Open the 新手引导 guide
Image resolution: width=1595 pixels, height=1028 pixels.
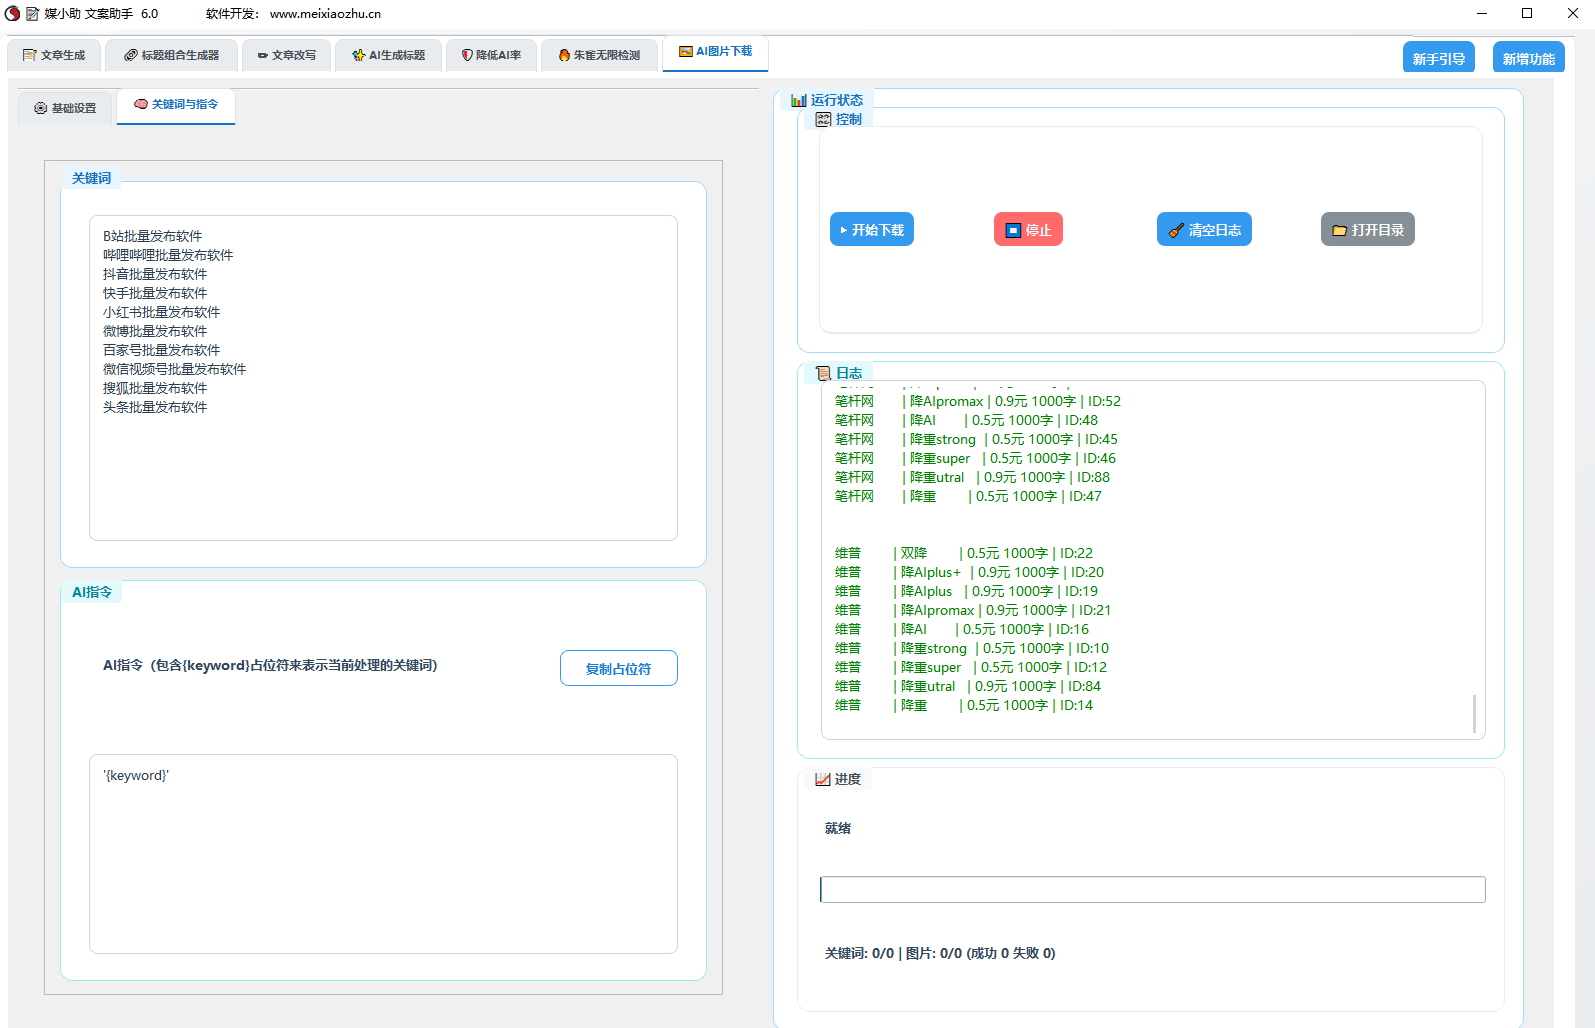pyautogui.click(x=1438, y=59)
